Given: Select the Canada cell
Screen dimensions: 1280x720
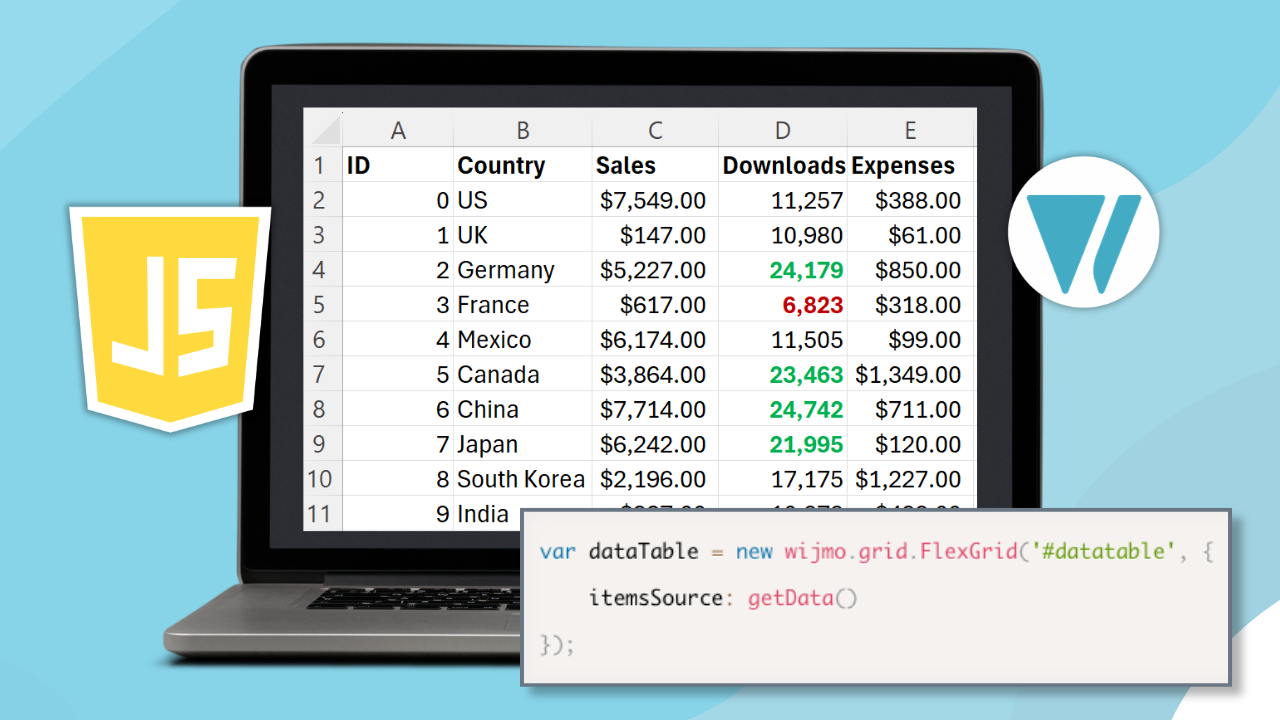Looking at the screenshot, I should point(523,375).
